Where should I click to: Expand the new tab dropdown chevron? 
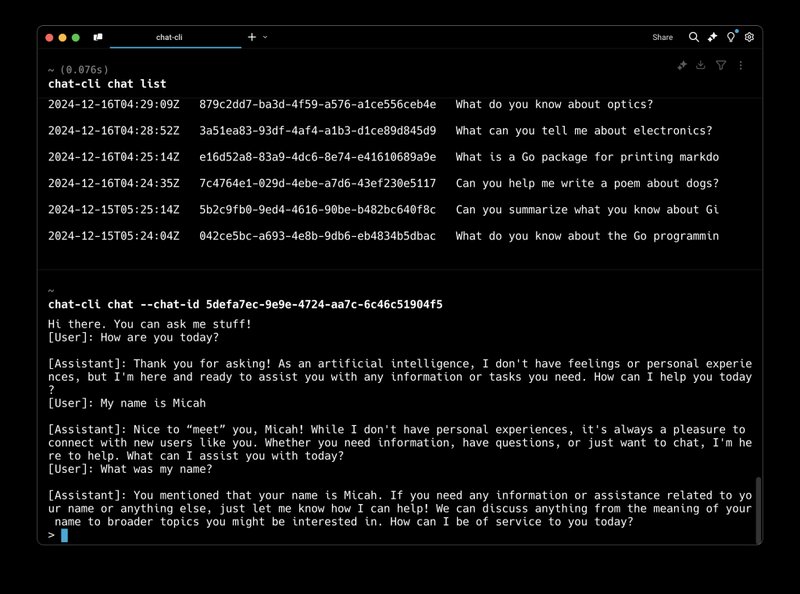[x=265, y=37]
